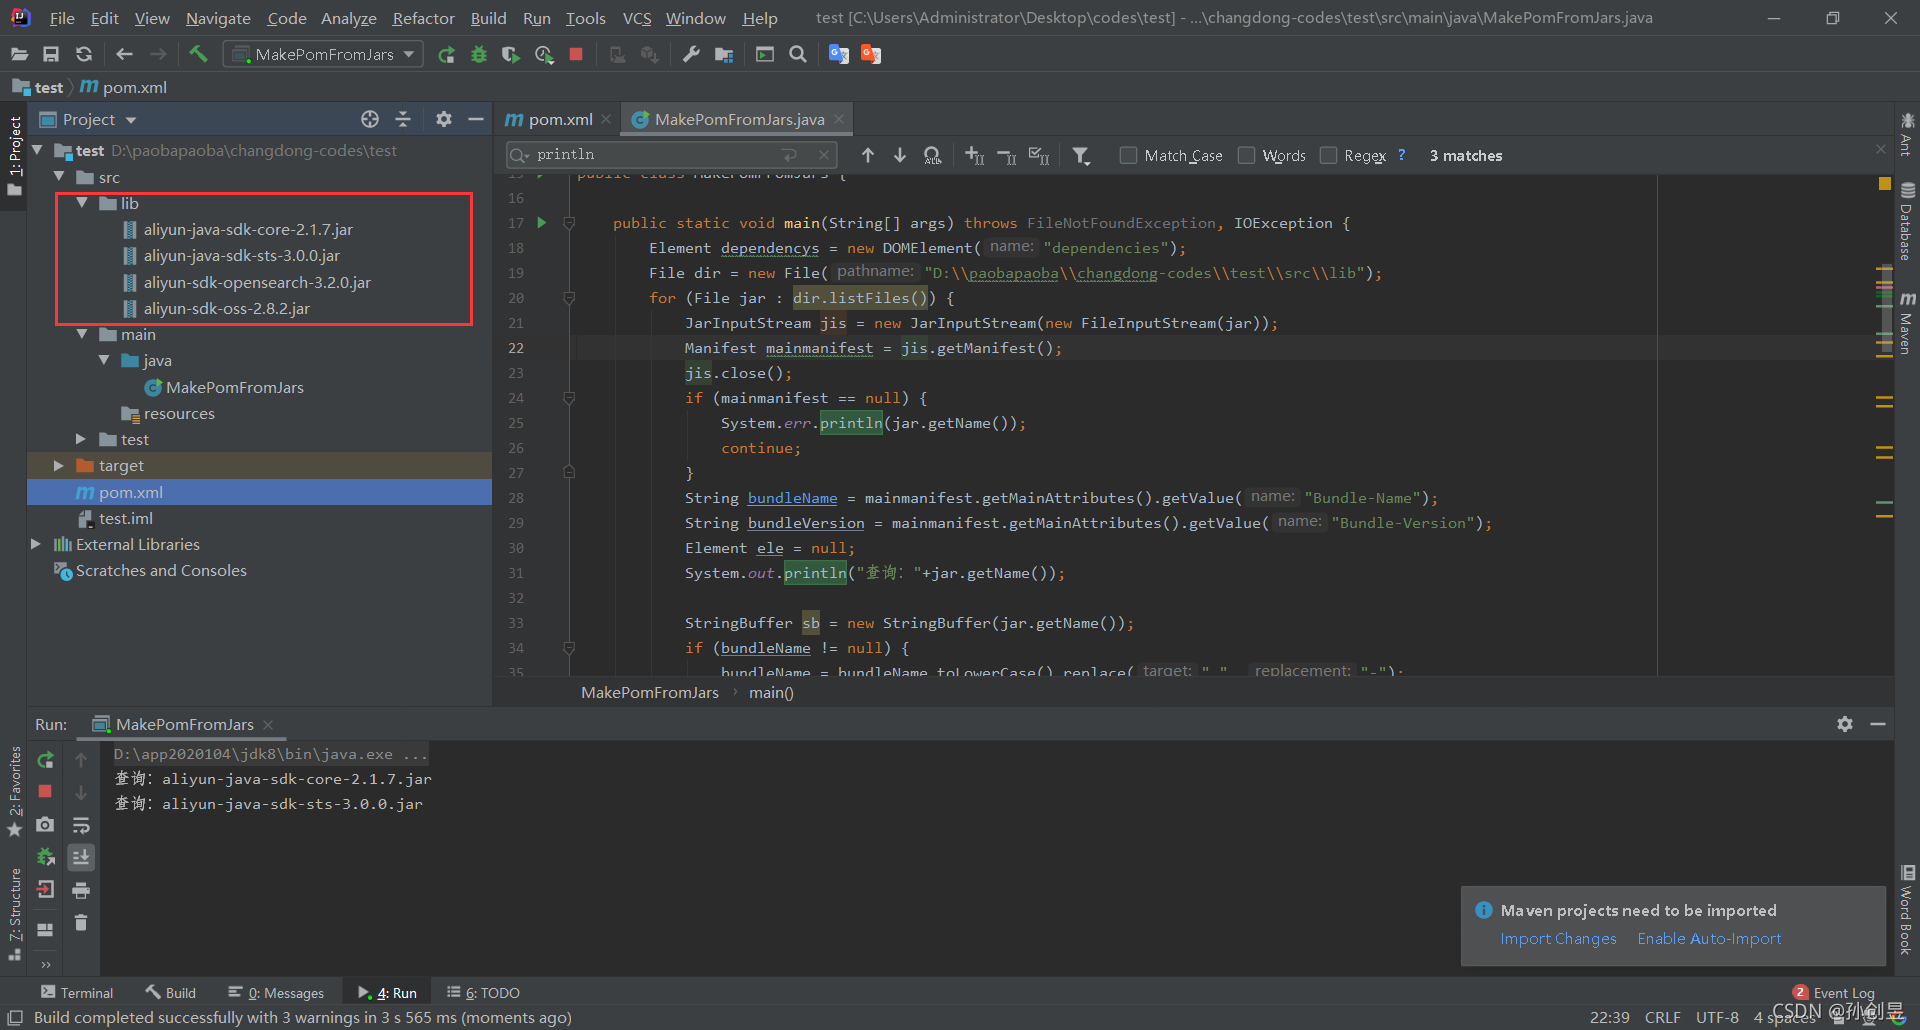Enable Match Case checkbox
The height and width of the screenshot is (1030, 1920).
(1128, 155)
